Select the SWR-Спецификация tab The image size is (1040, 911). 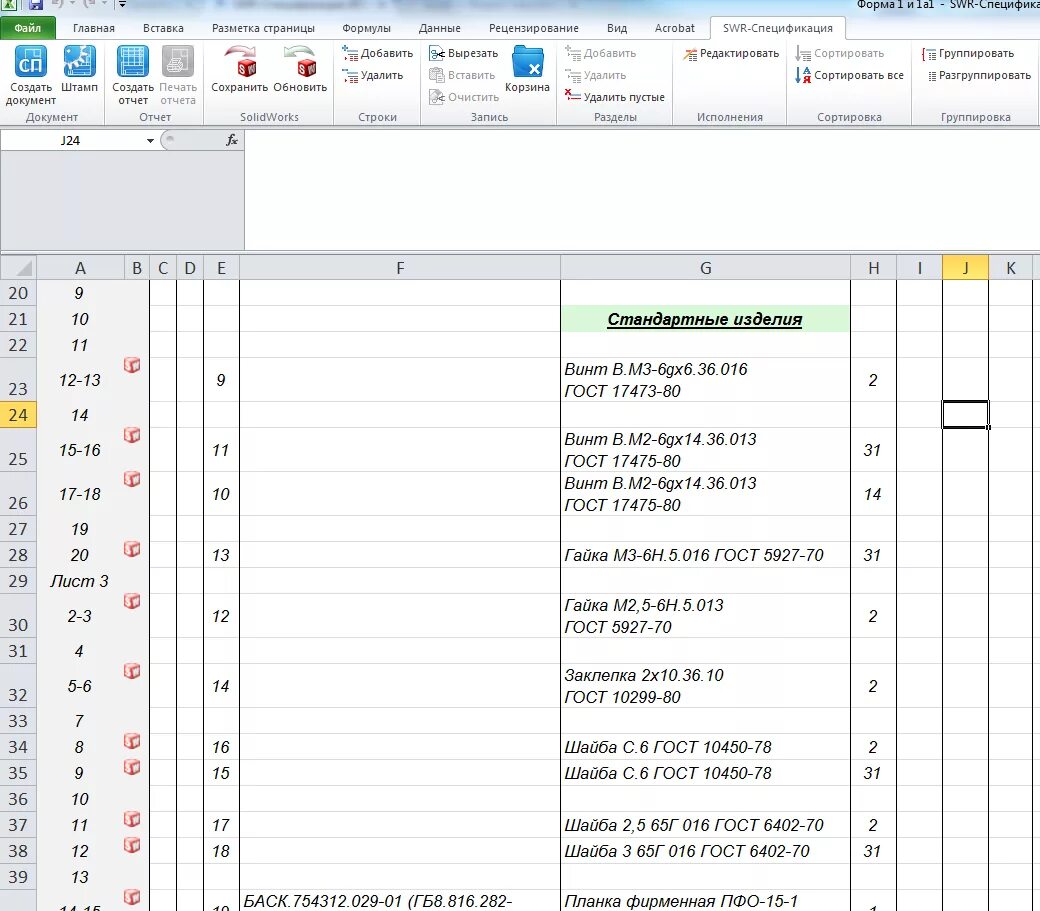click(777, 28)
